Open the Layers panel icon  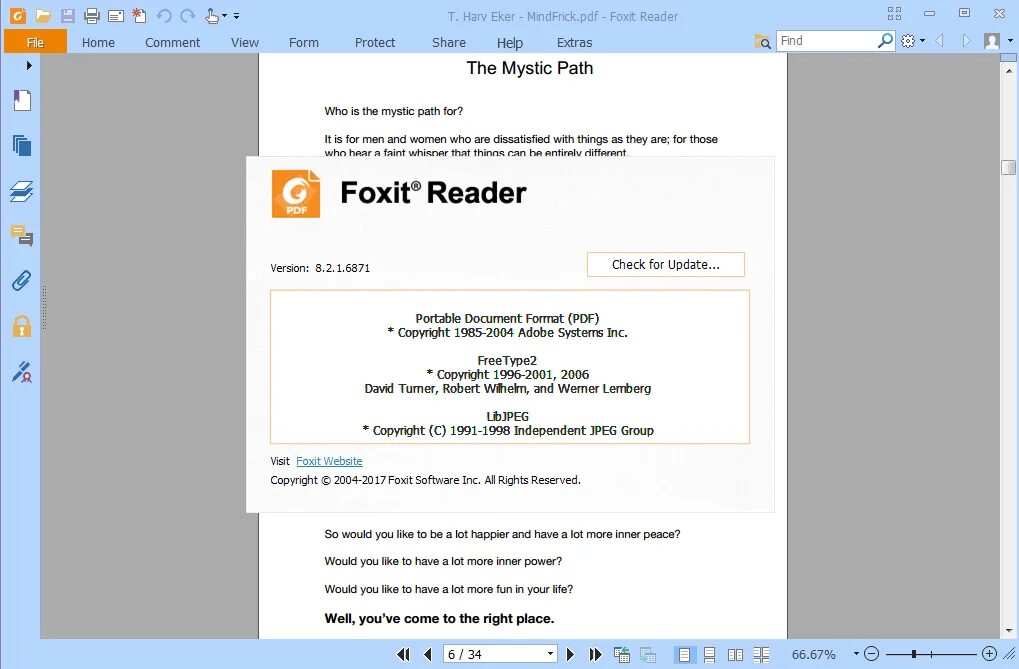click(x=22, y=191)
